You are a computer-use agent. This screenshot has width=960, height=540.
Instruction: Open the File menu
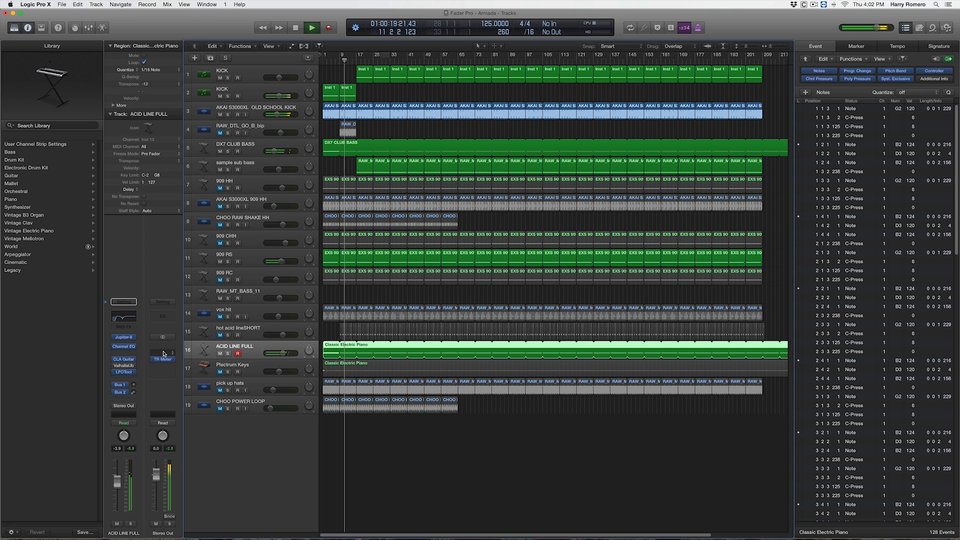point(62,4)
